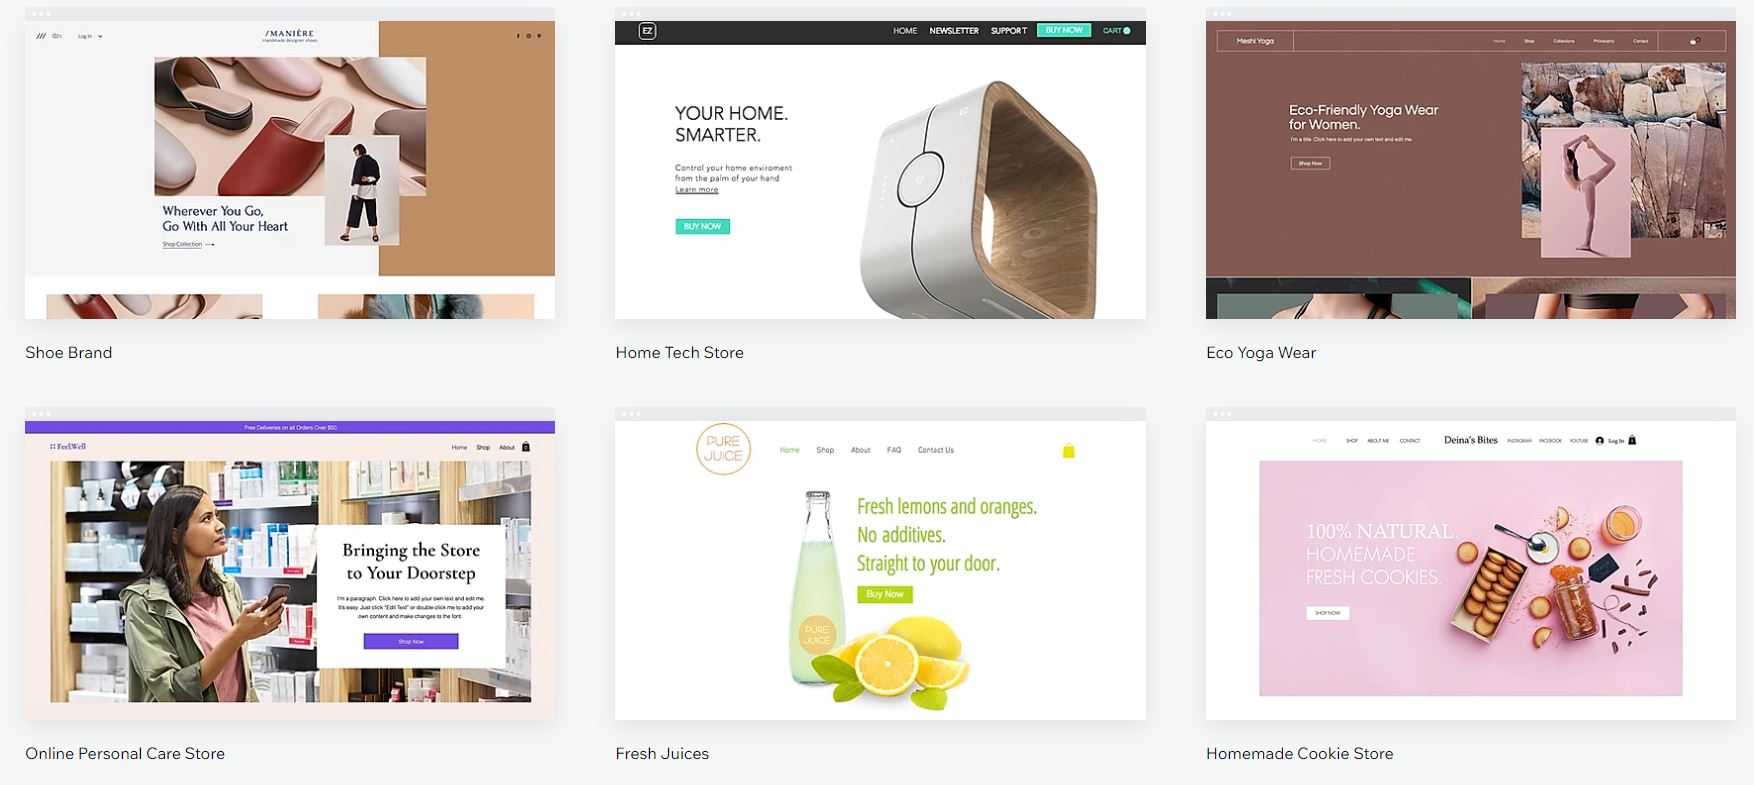Select the FAQ menu item in Fresh Juices
The width and height of the screenshot is (1754, 785).
pyautogui.click(x=894, y=450)
